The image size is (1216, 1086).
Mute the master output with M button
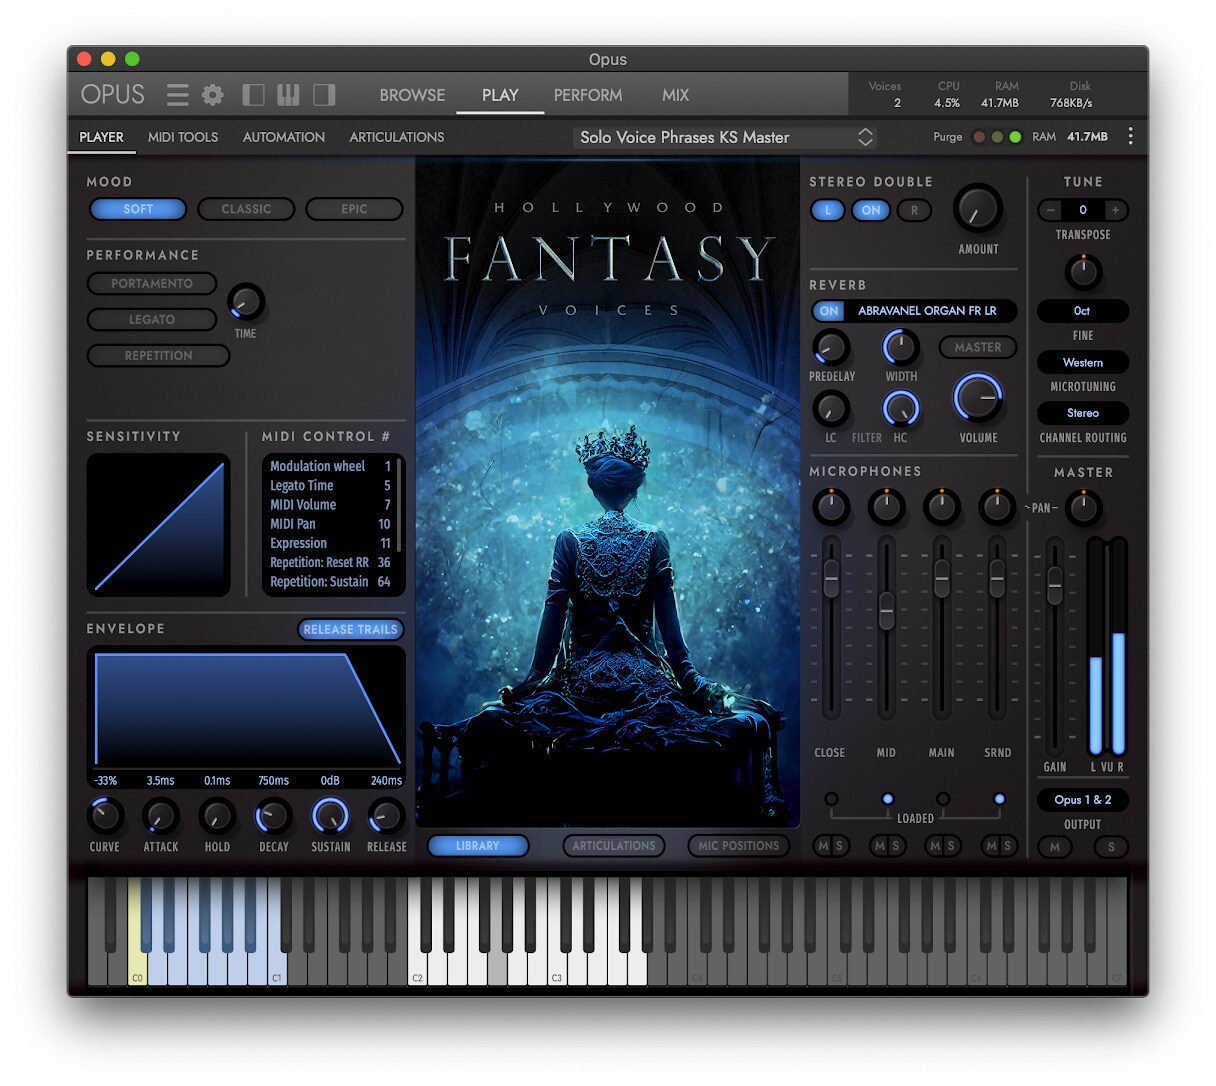click(x=1055, y=847)
